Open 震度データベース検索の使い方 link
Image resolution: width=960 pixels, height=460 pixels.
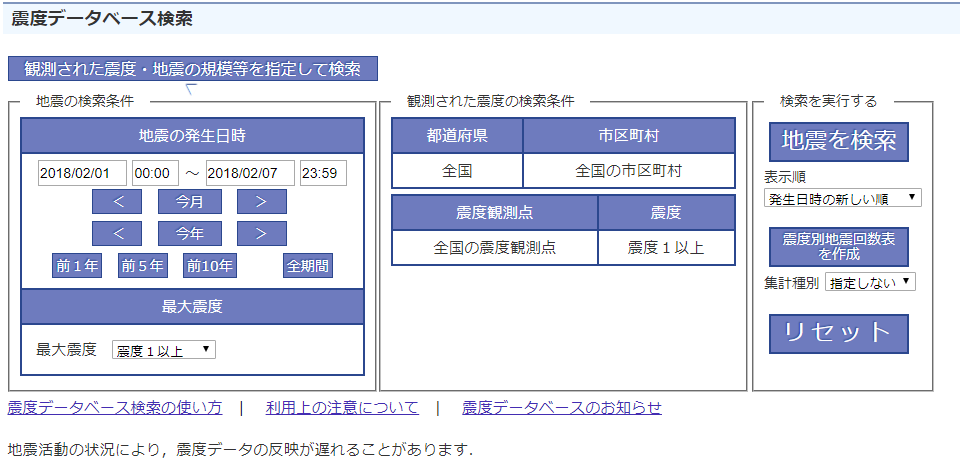click(115, 408)
